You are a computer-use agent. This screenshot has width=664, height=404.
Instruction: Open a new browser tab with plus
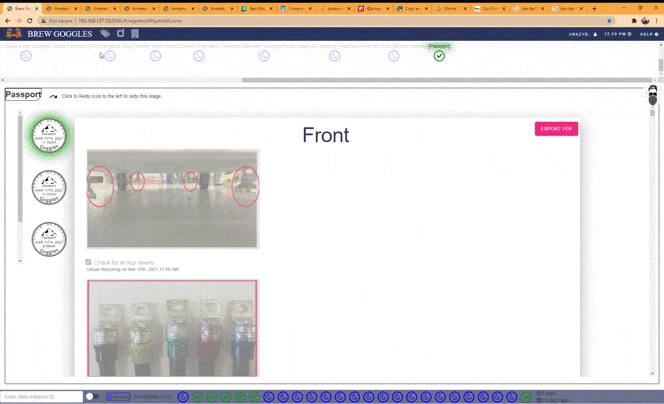pos(594,8)
